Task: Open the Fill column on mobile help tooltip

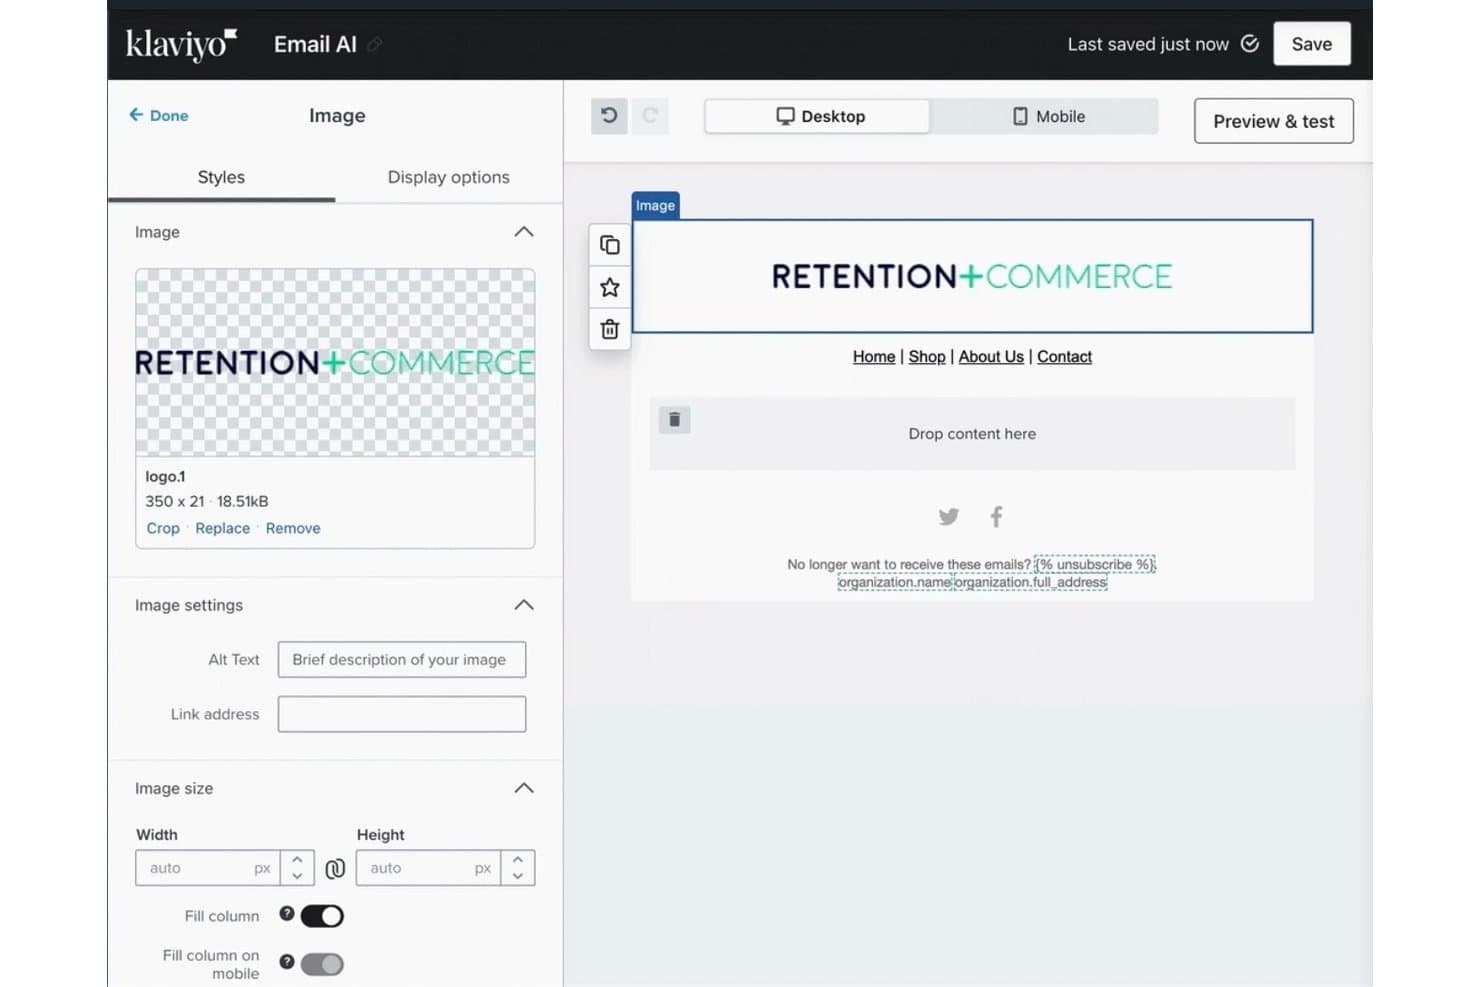Action: coord(287,961)
